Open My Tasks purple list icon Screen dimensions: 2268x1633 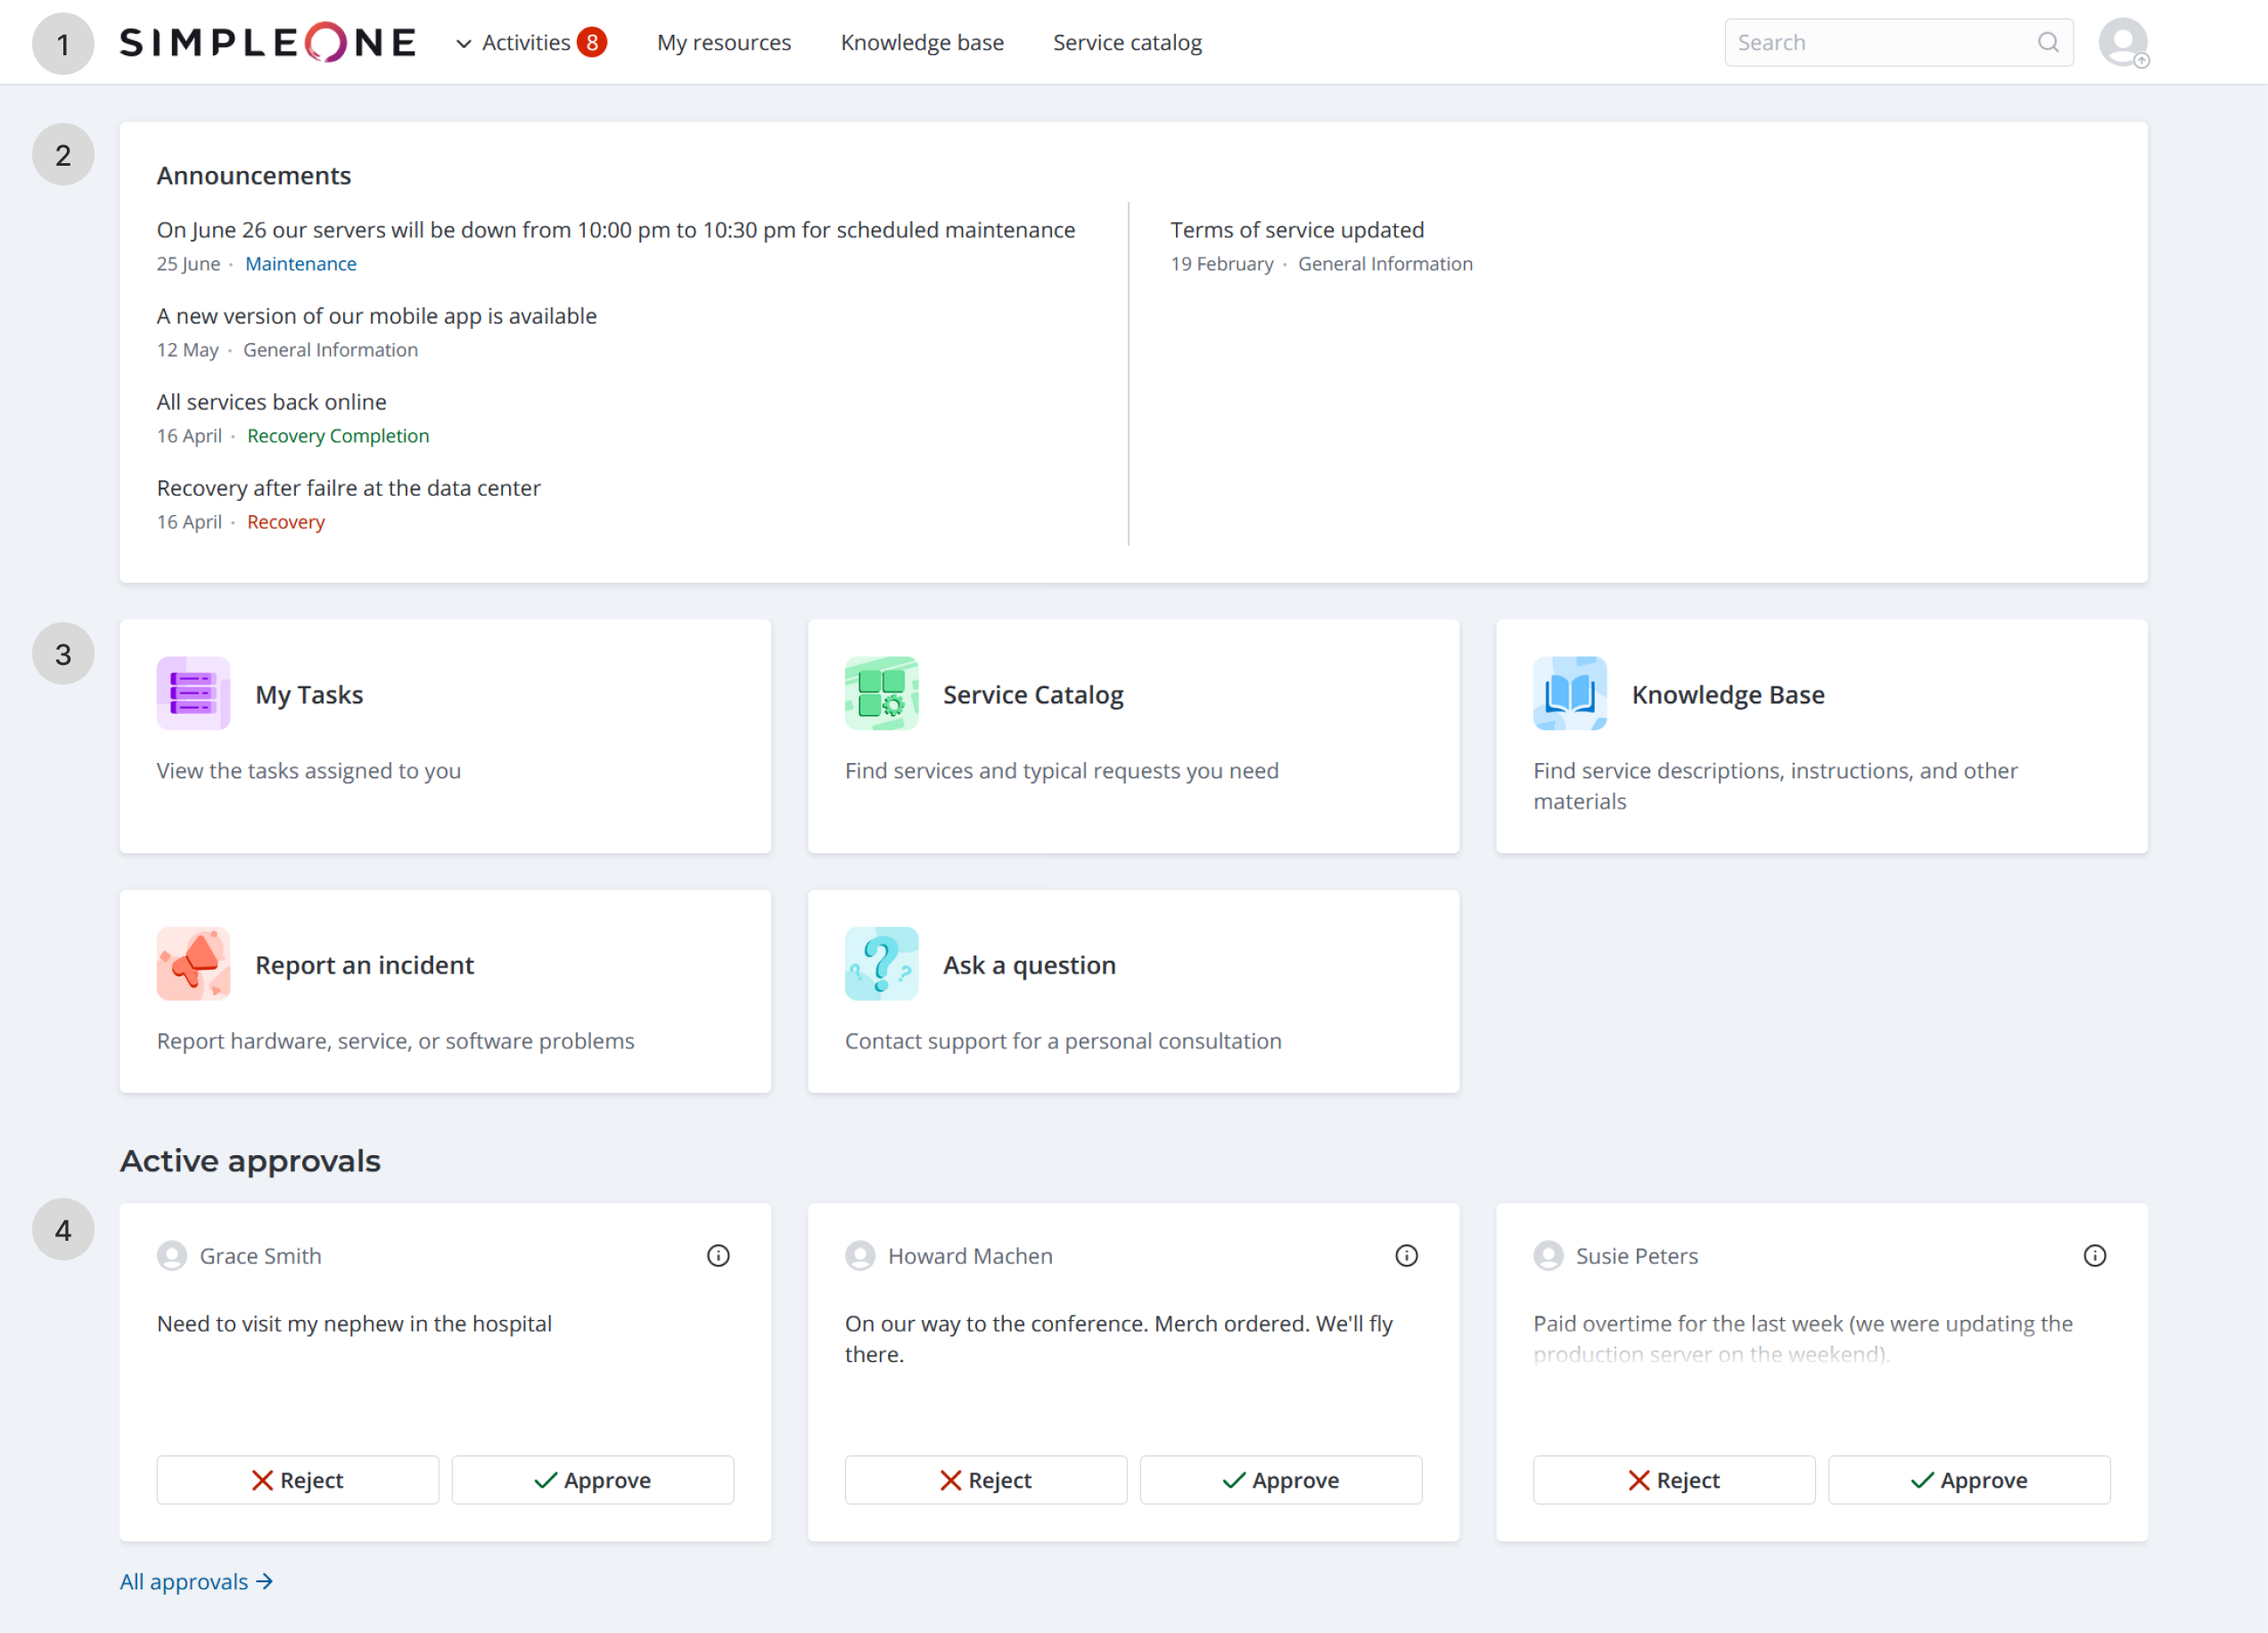[193, 693]
